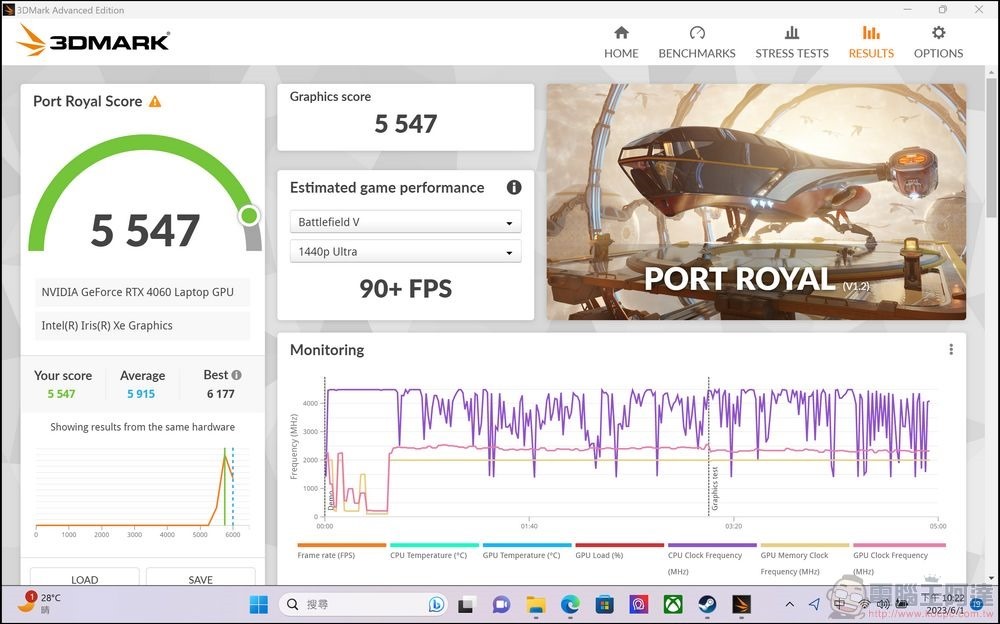
Task: Click the Graphics score value 5 547
Action: pyautogui.click(x=406, y=124)
